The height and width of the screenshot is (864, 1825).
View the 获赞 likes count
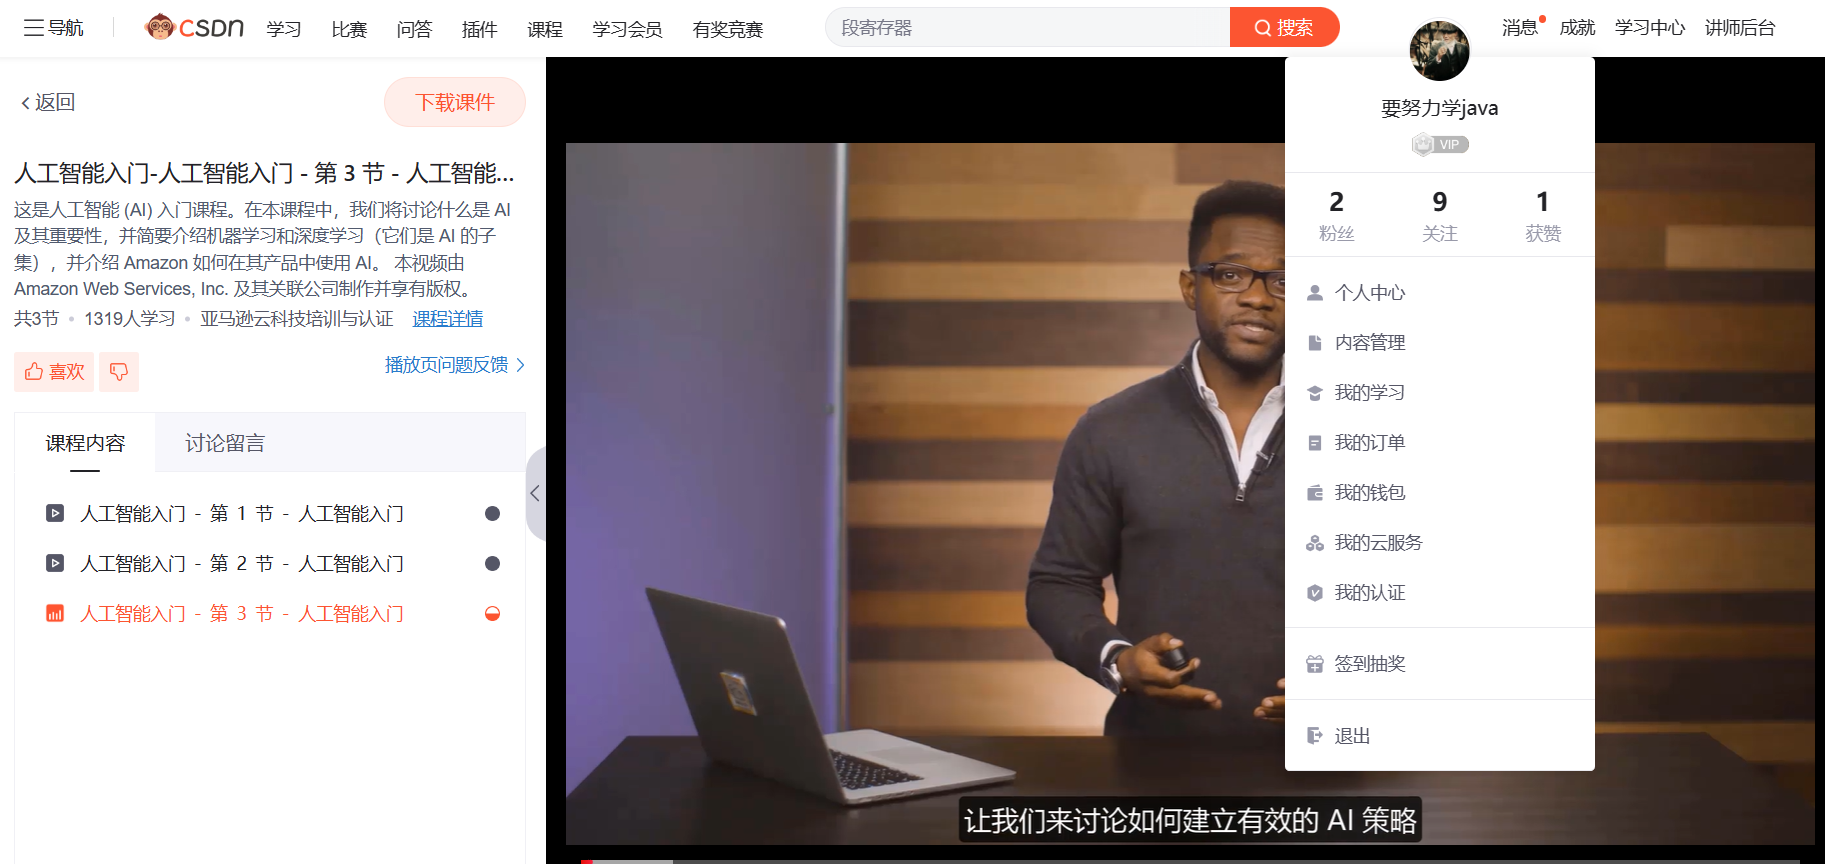1543,215
